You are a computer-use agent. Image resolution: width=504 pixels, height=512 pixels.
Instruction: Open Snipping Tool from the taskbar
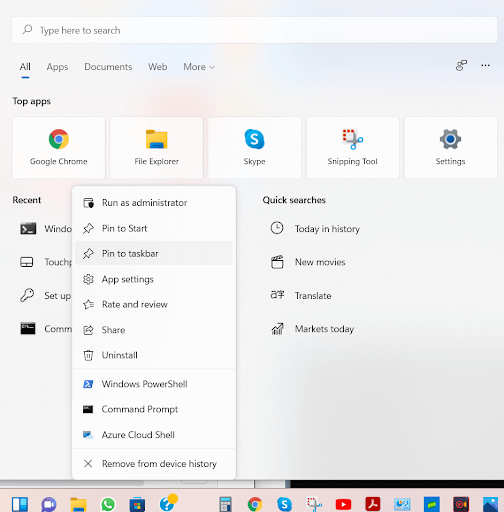pos(314,505)
